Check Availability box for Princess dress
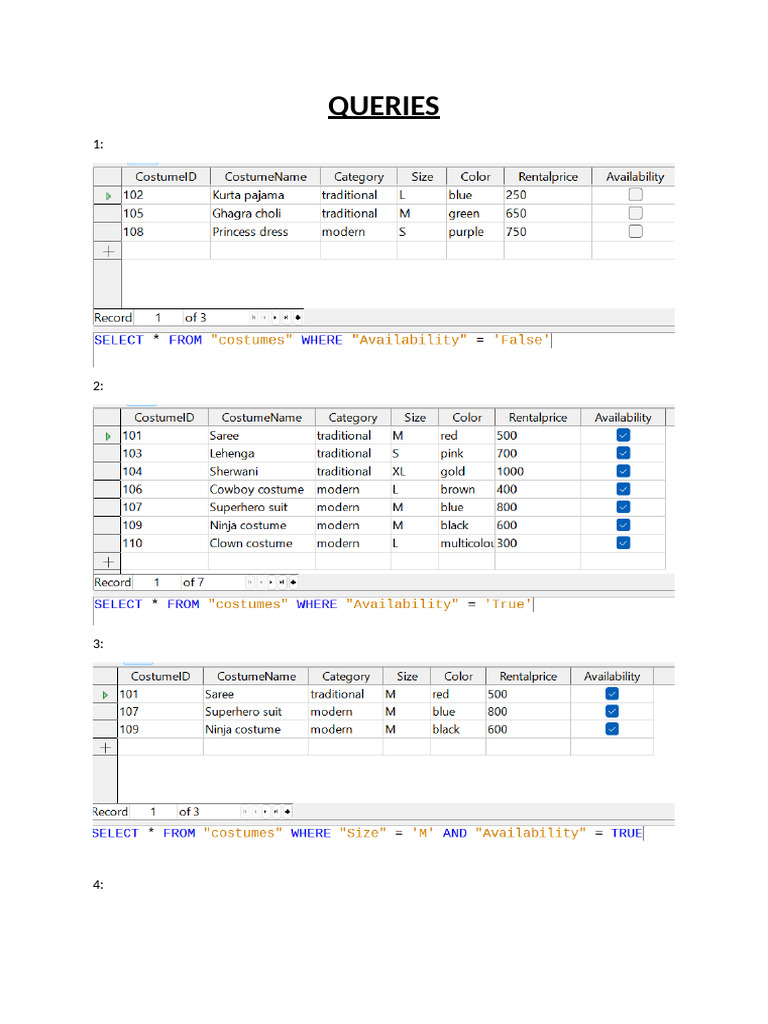 coord(635,231)
